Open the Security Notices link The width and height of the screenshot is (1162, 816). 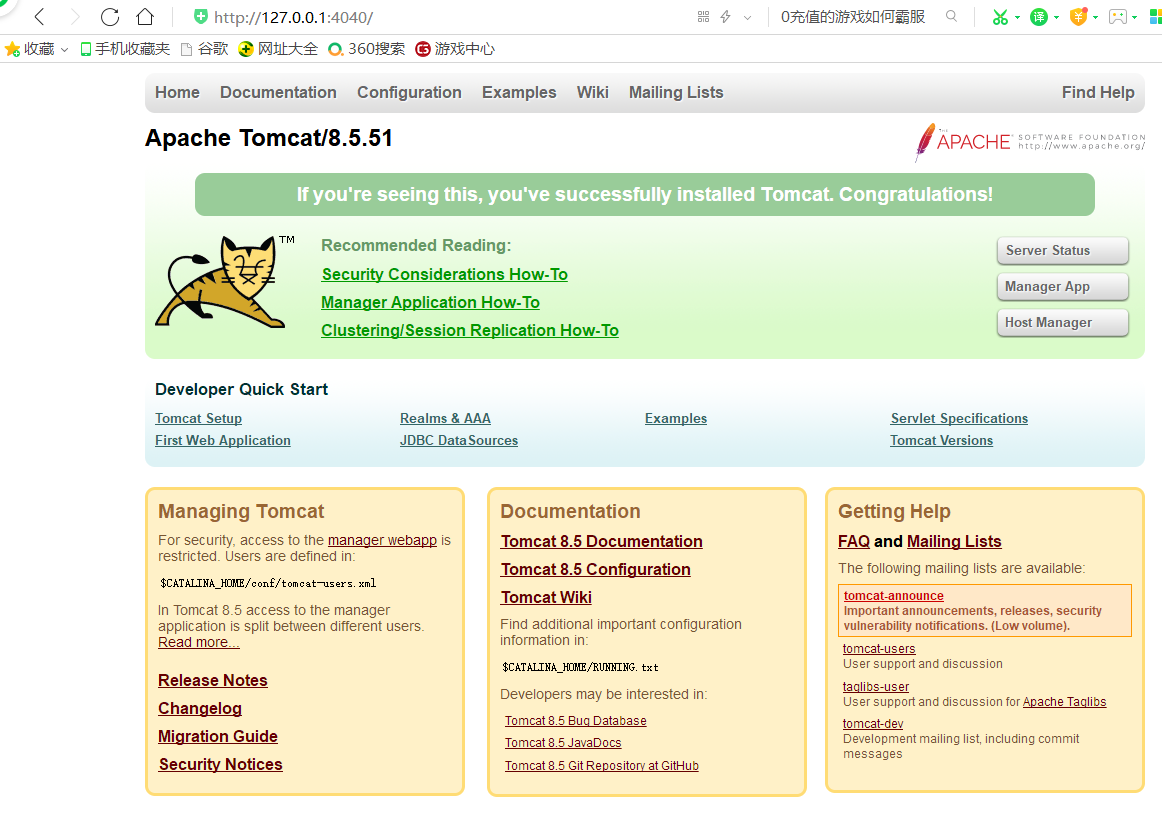pos(220,765)
